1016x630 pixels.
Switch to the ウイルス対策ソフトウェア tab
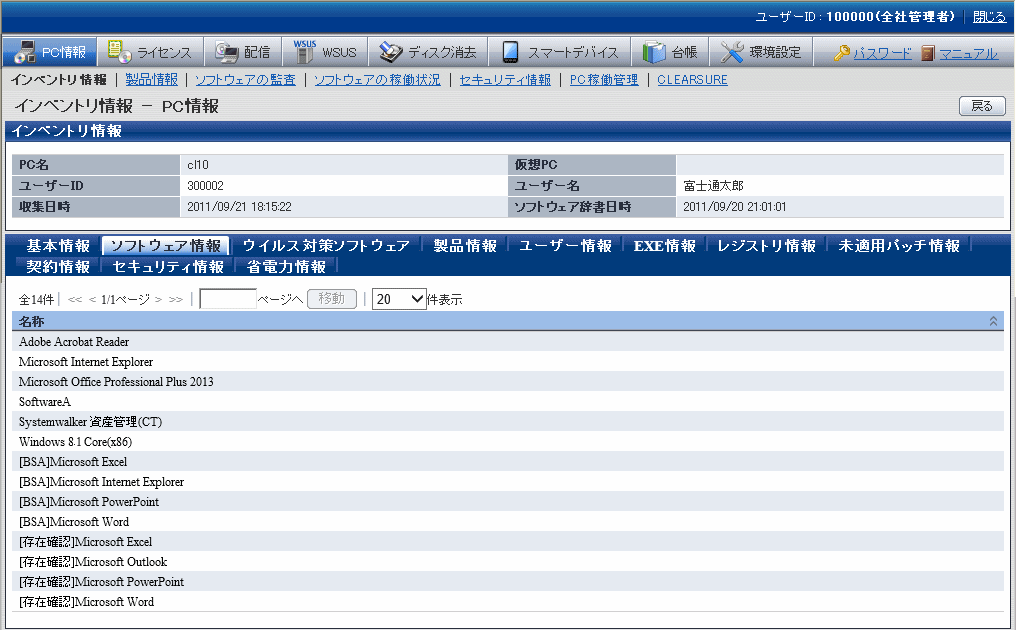326,245
